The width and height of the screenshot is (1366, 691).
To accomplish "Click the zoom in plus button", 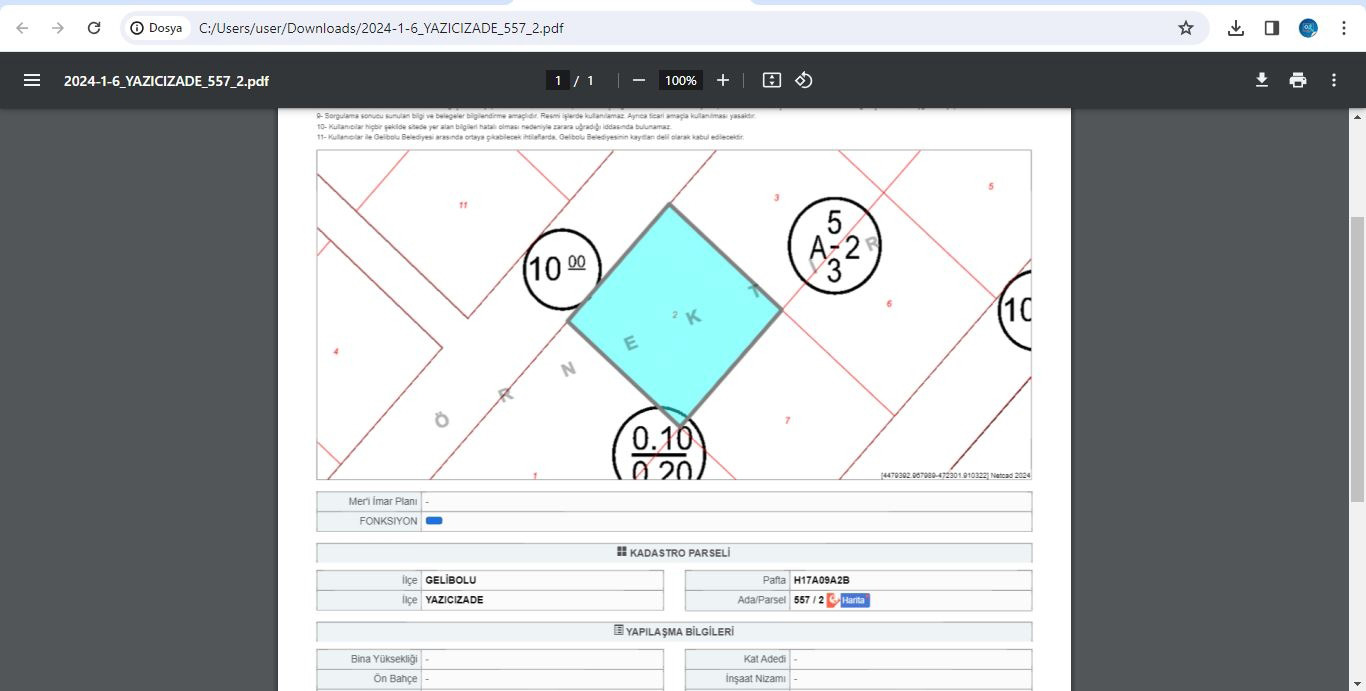I will click(723, 80).
